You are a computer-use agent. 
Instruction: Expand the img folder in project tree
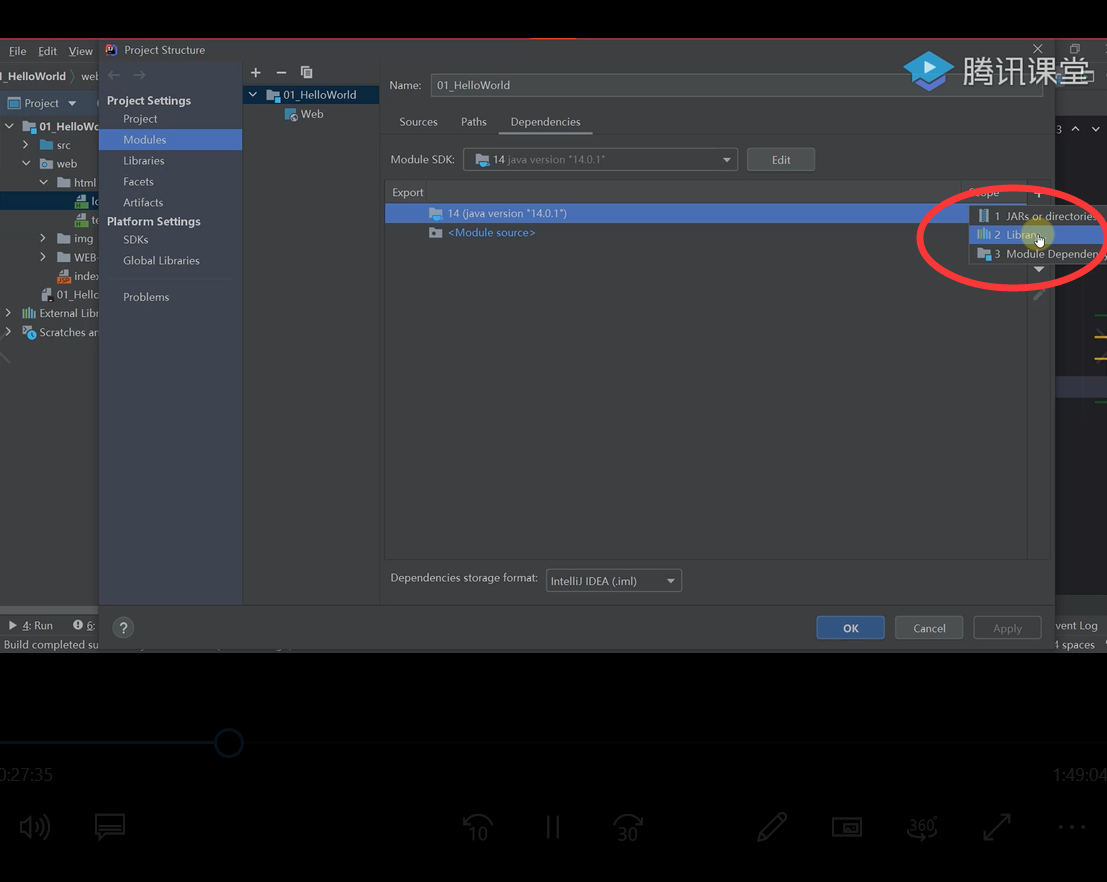pos(43,238)
